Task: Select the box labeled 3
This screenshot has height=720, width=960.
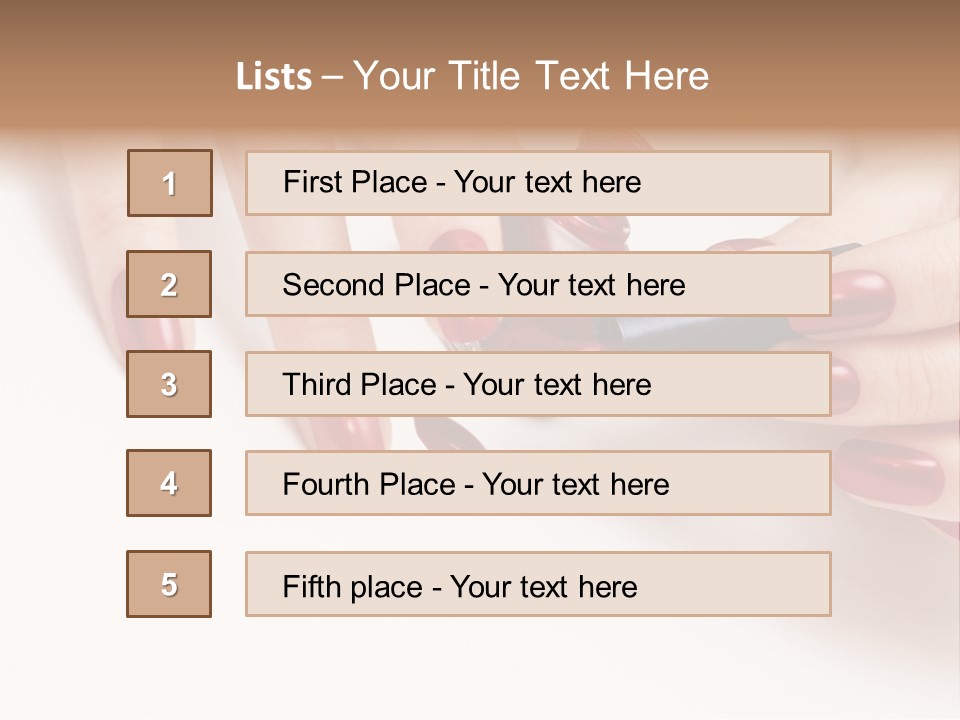Action: click(169, 384)
